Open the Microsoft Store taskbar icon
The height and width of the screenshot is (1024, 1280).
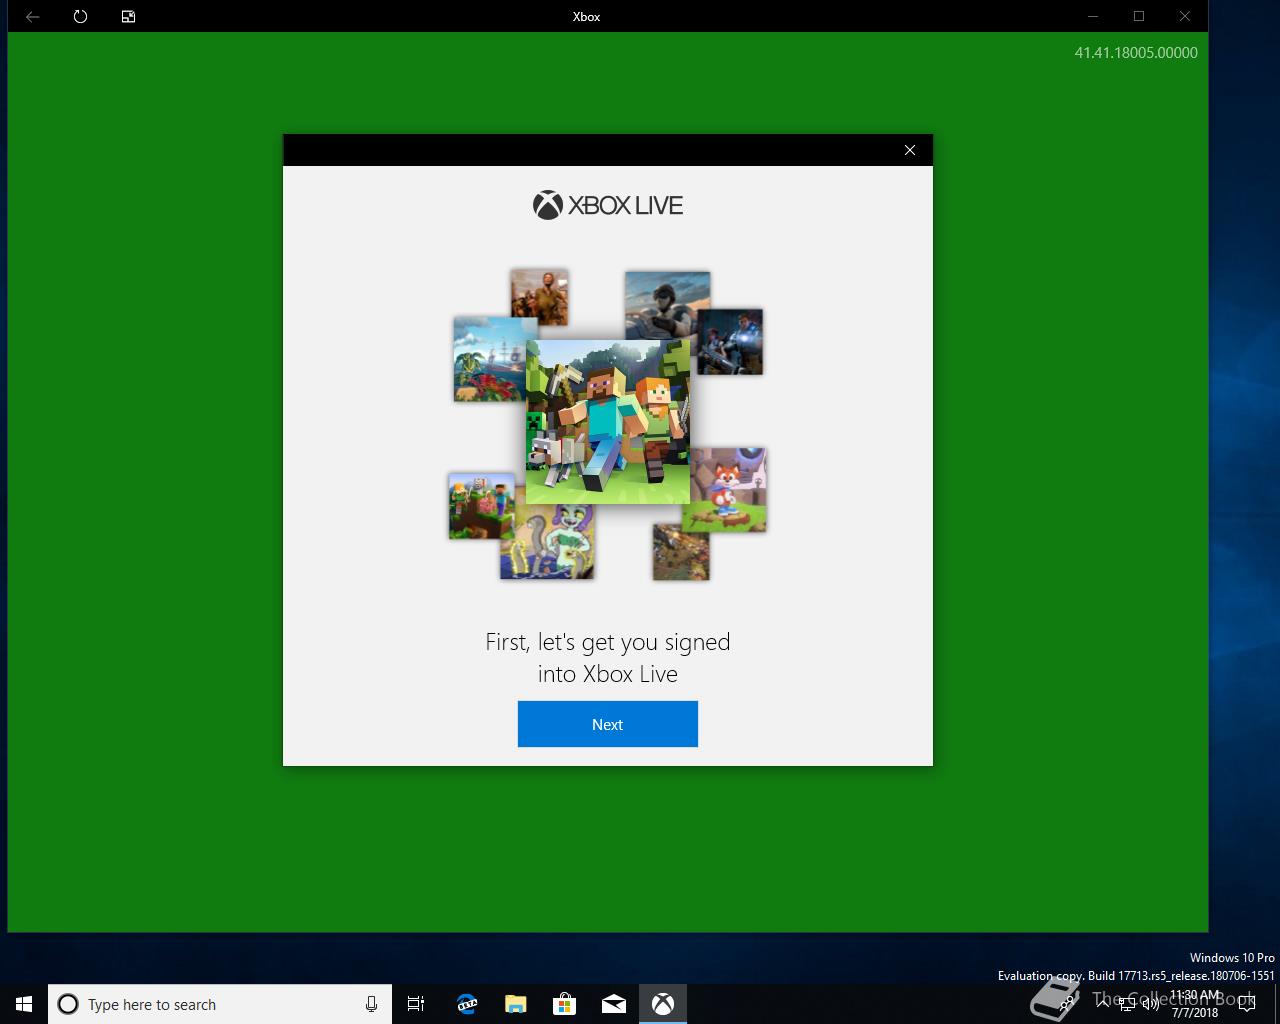564,1004
